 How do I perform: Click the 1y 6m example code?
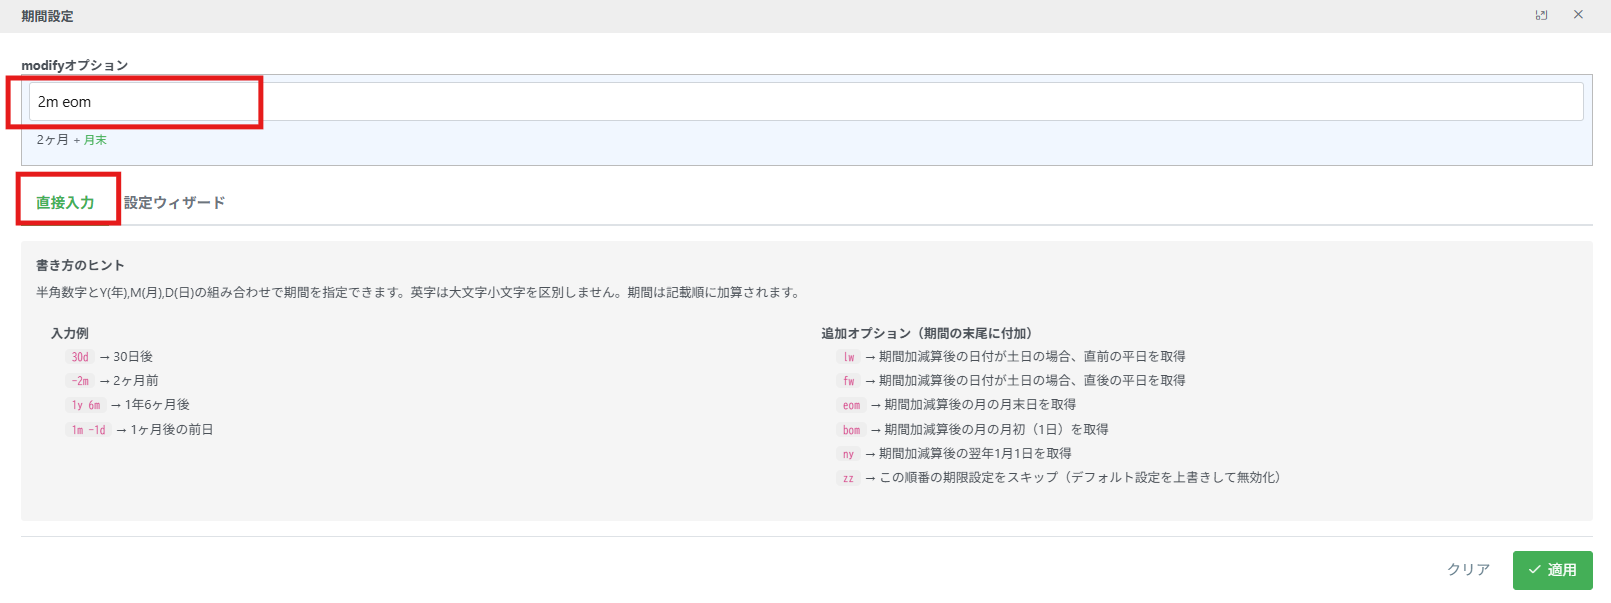pos(86,405)
